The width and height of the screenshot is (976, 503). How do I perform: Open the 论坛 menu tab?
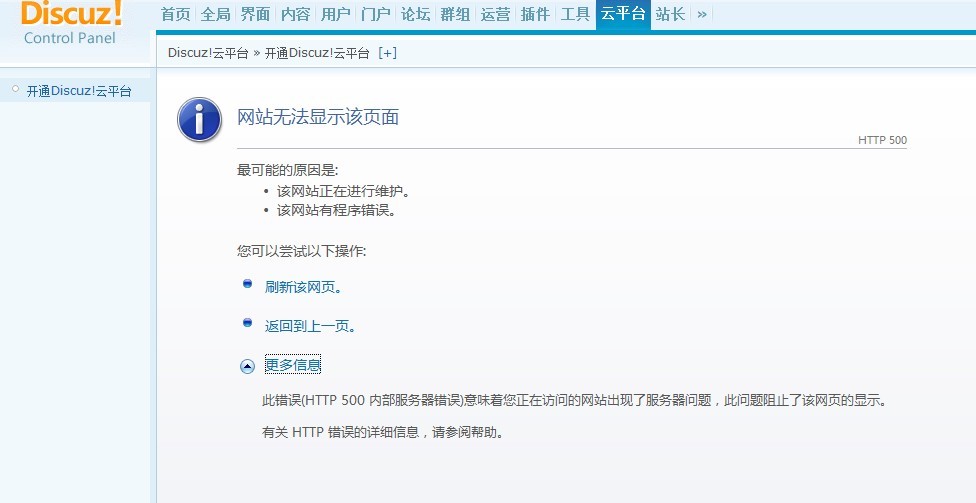pos(415,14)
